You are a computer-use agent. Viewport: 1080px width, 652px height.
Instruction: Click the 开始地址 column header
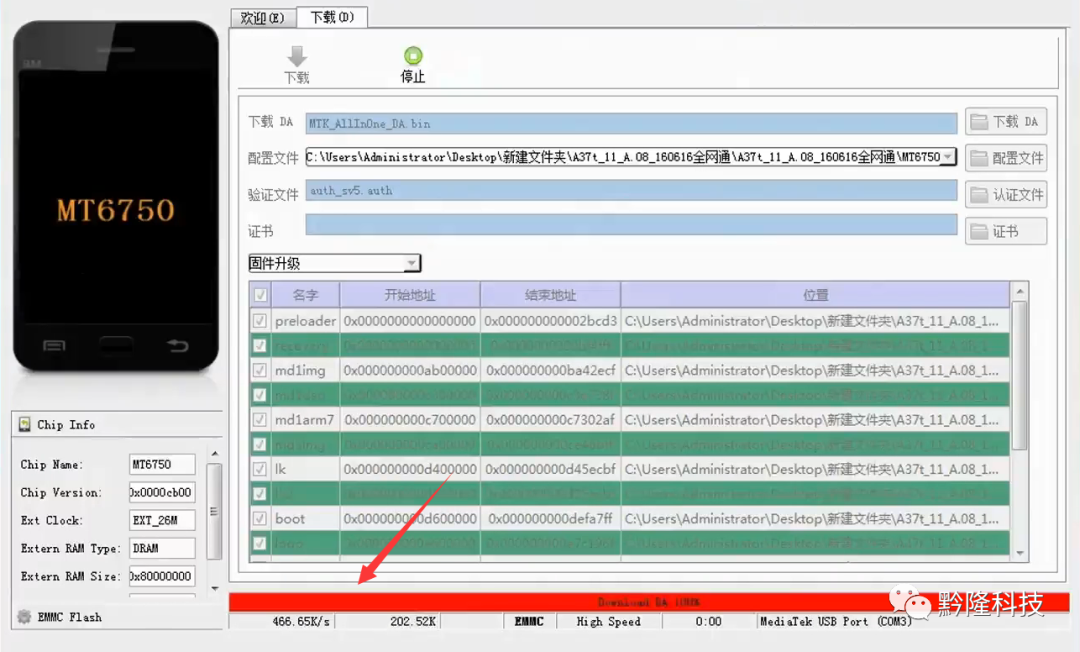pyautogui.click(x=410, y=295)
